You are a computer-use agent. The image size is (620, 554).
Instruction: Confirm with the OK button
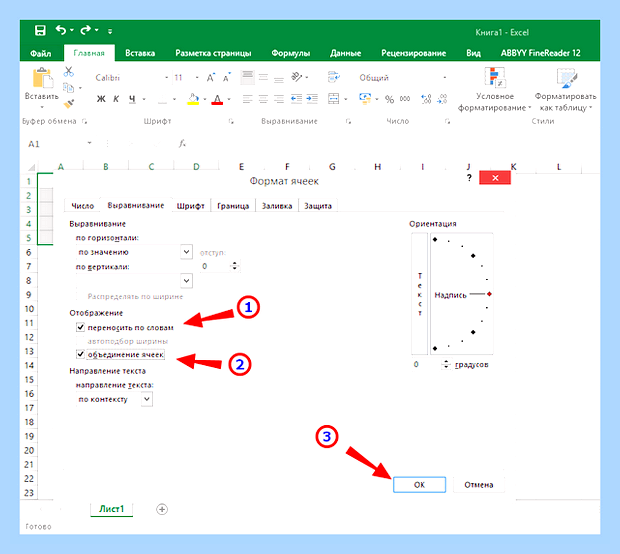(x=419, y=484)
